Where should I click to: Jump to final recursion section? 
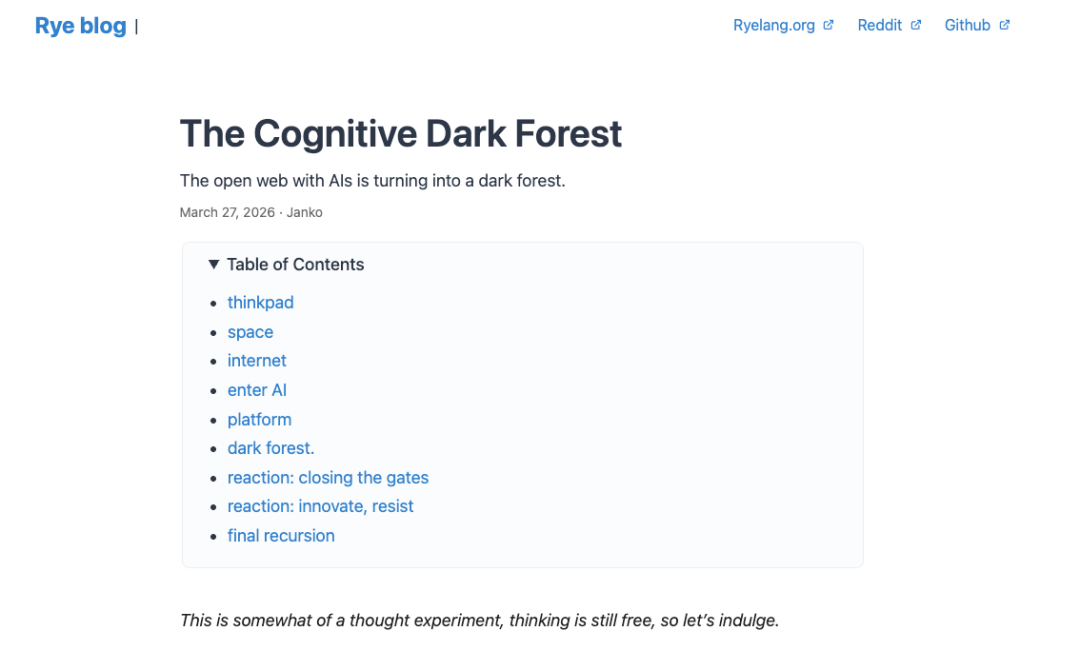pyautogui.click(x=281, y=536)
